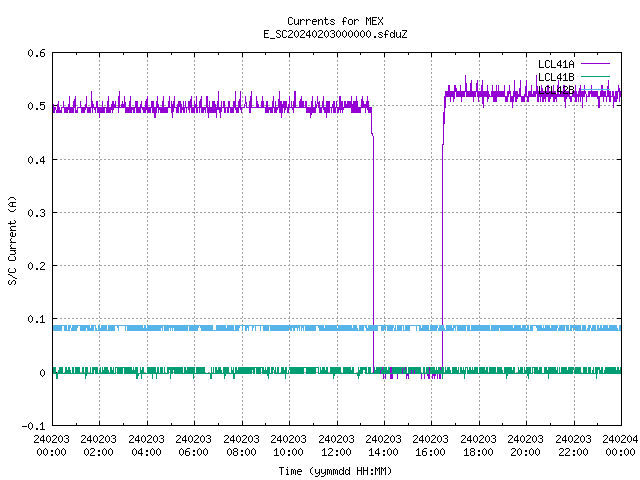Click the green LCL41B trace at 10:00
Image resolution: width=640 pixels, height=480 pixels.
click(289, 370)
